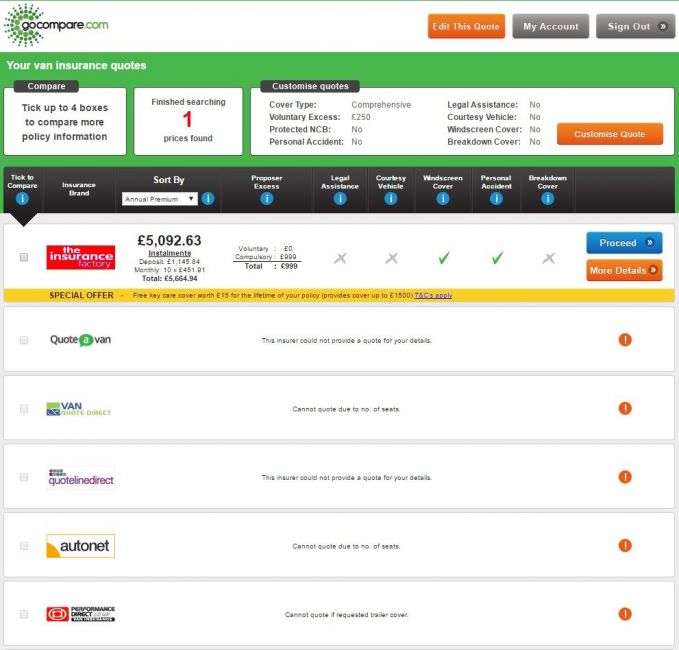Click the Personal Accident green tick
679x650 pixels.
coord(498,258)
